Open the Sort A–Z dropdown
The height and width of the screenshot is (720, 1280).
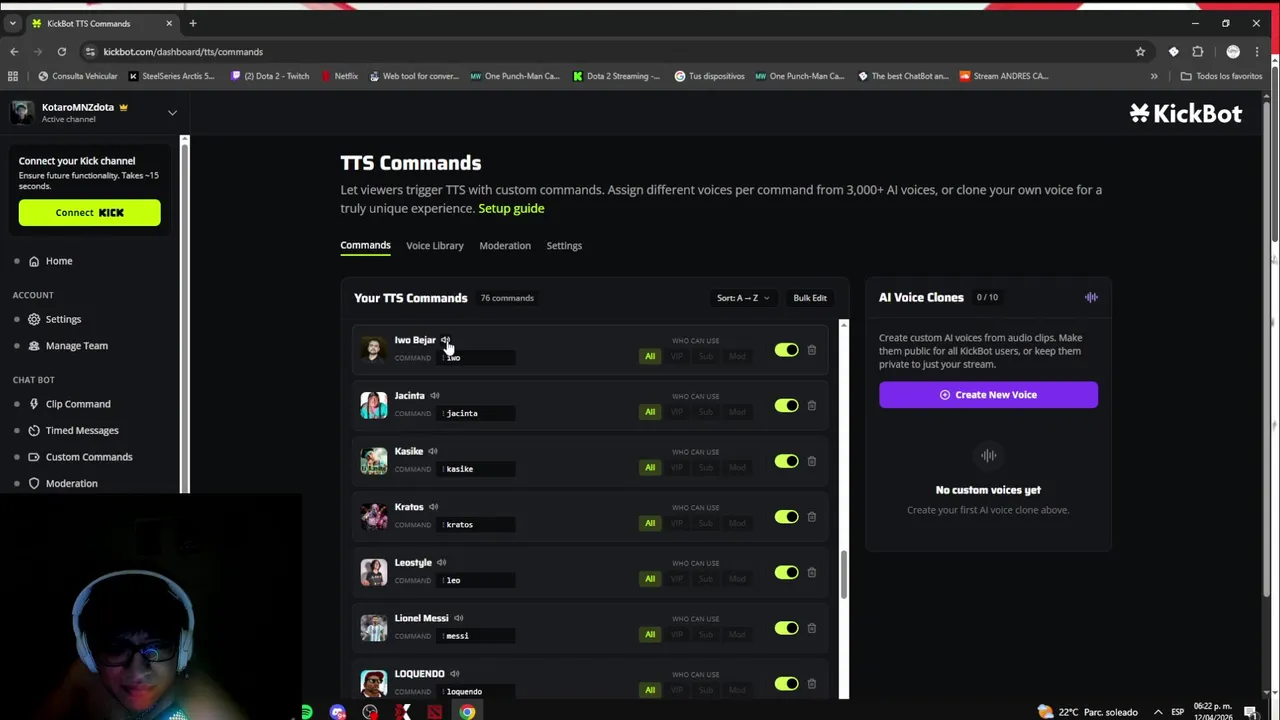(743, 298)
